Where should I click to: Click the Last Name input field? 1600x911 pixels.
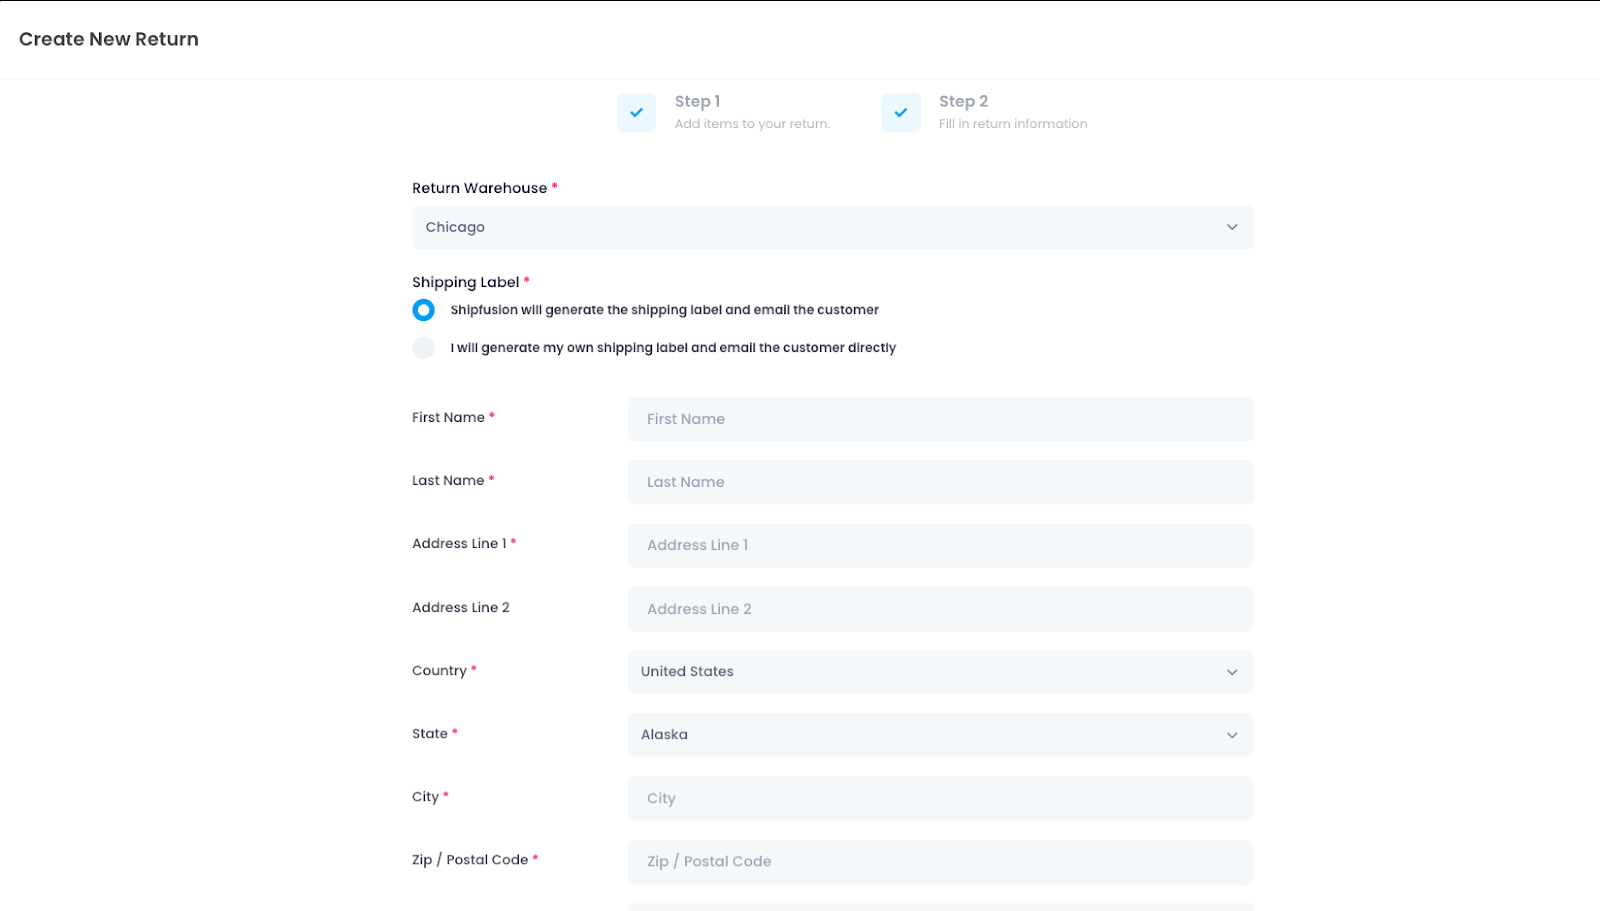coord(940,482)
